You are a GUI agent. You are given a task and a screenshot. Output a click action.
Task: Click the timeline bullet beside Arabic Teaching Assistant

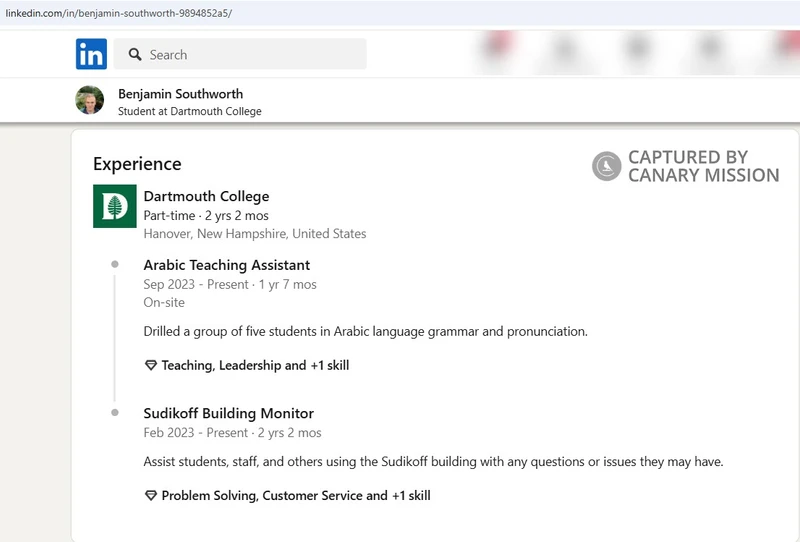pos(115,264)
